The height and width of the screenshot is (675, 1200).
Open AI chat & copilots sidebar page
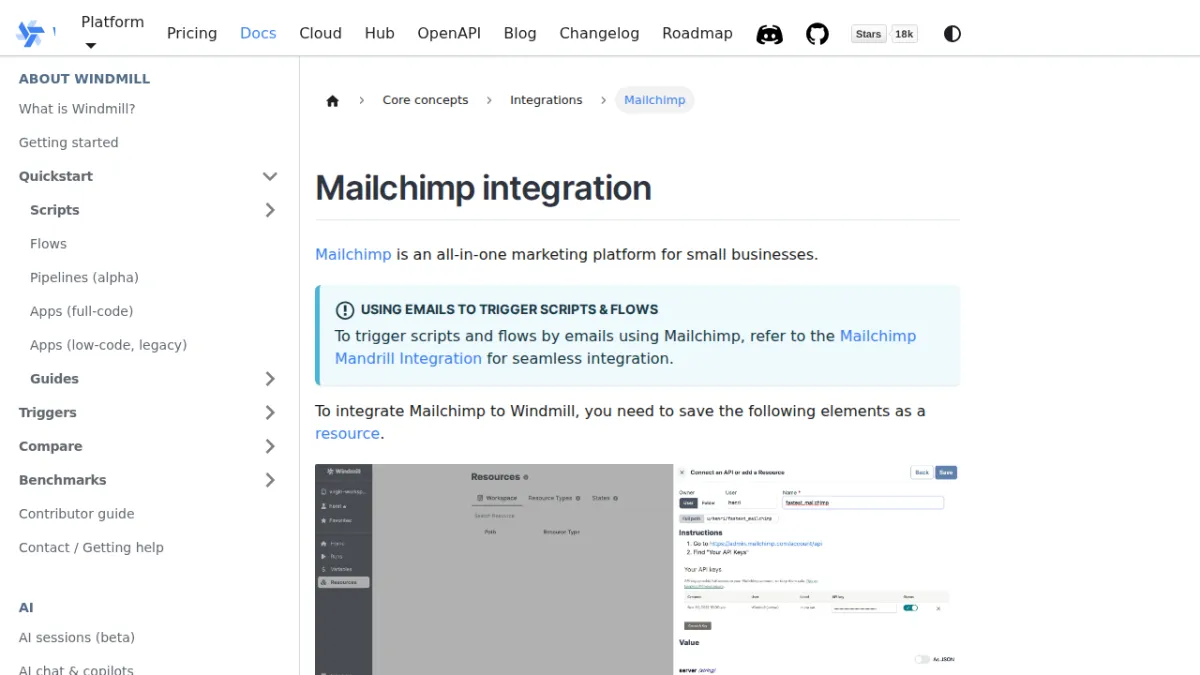(x=76, y=670)
